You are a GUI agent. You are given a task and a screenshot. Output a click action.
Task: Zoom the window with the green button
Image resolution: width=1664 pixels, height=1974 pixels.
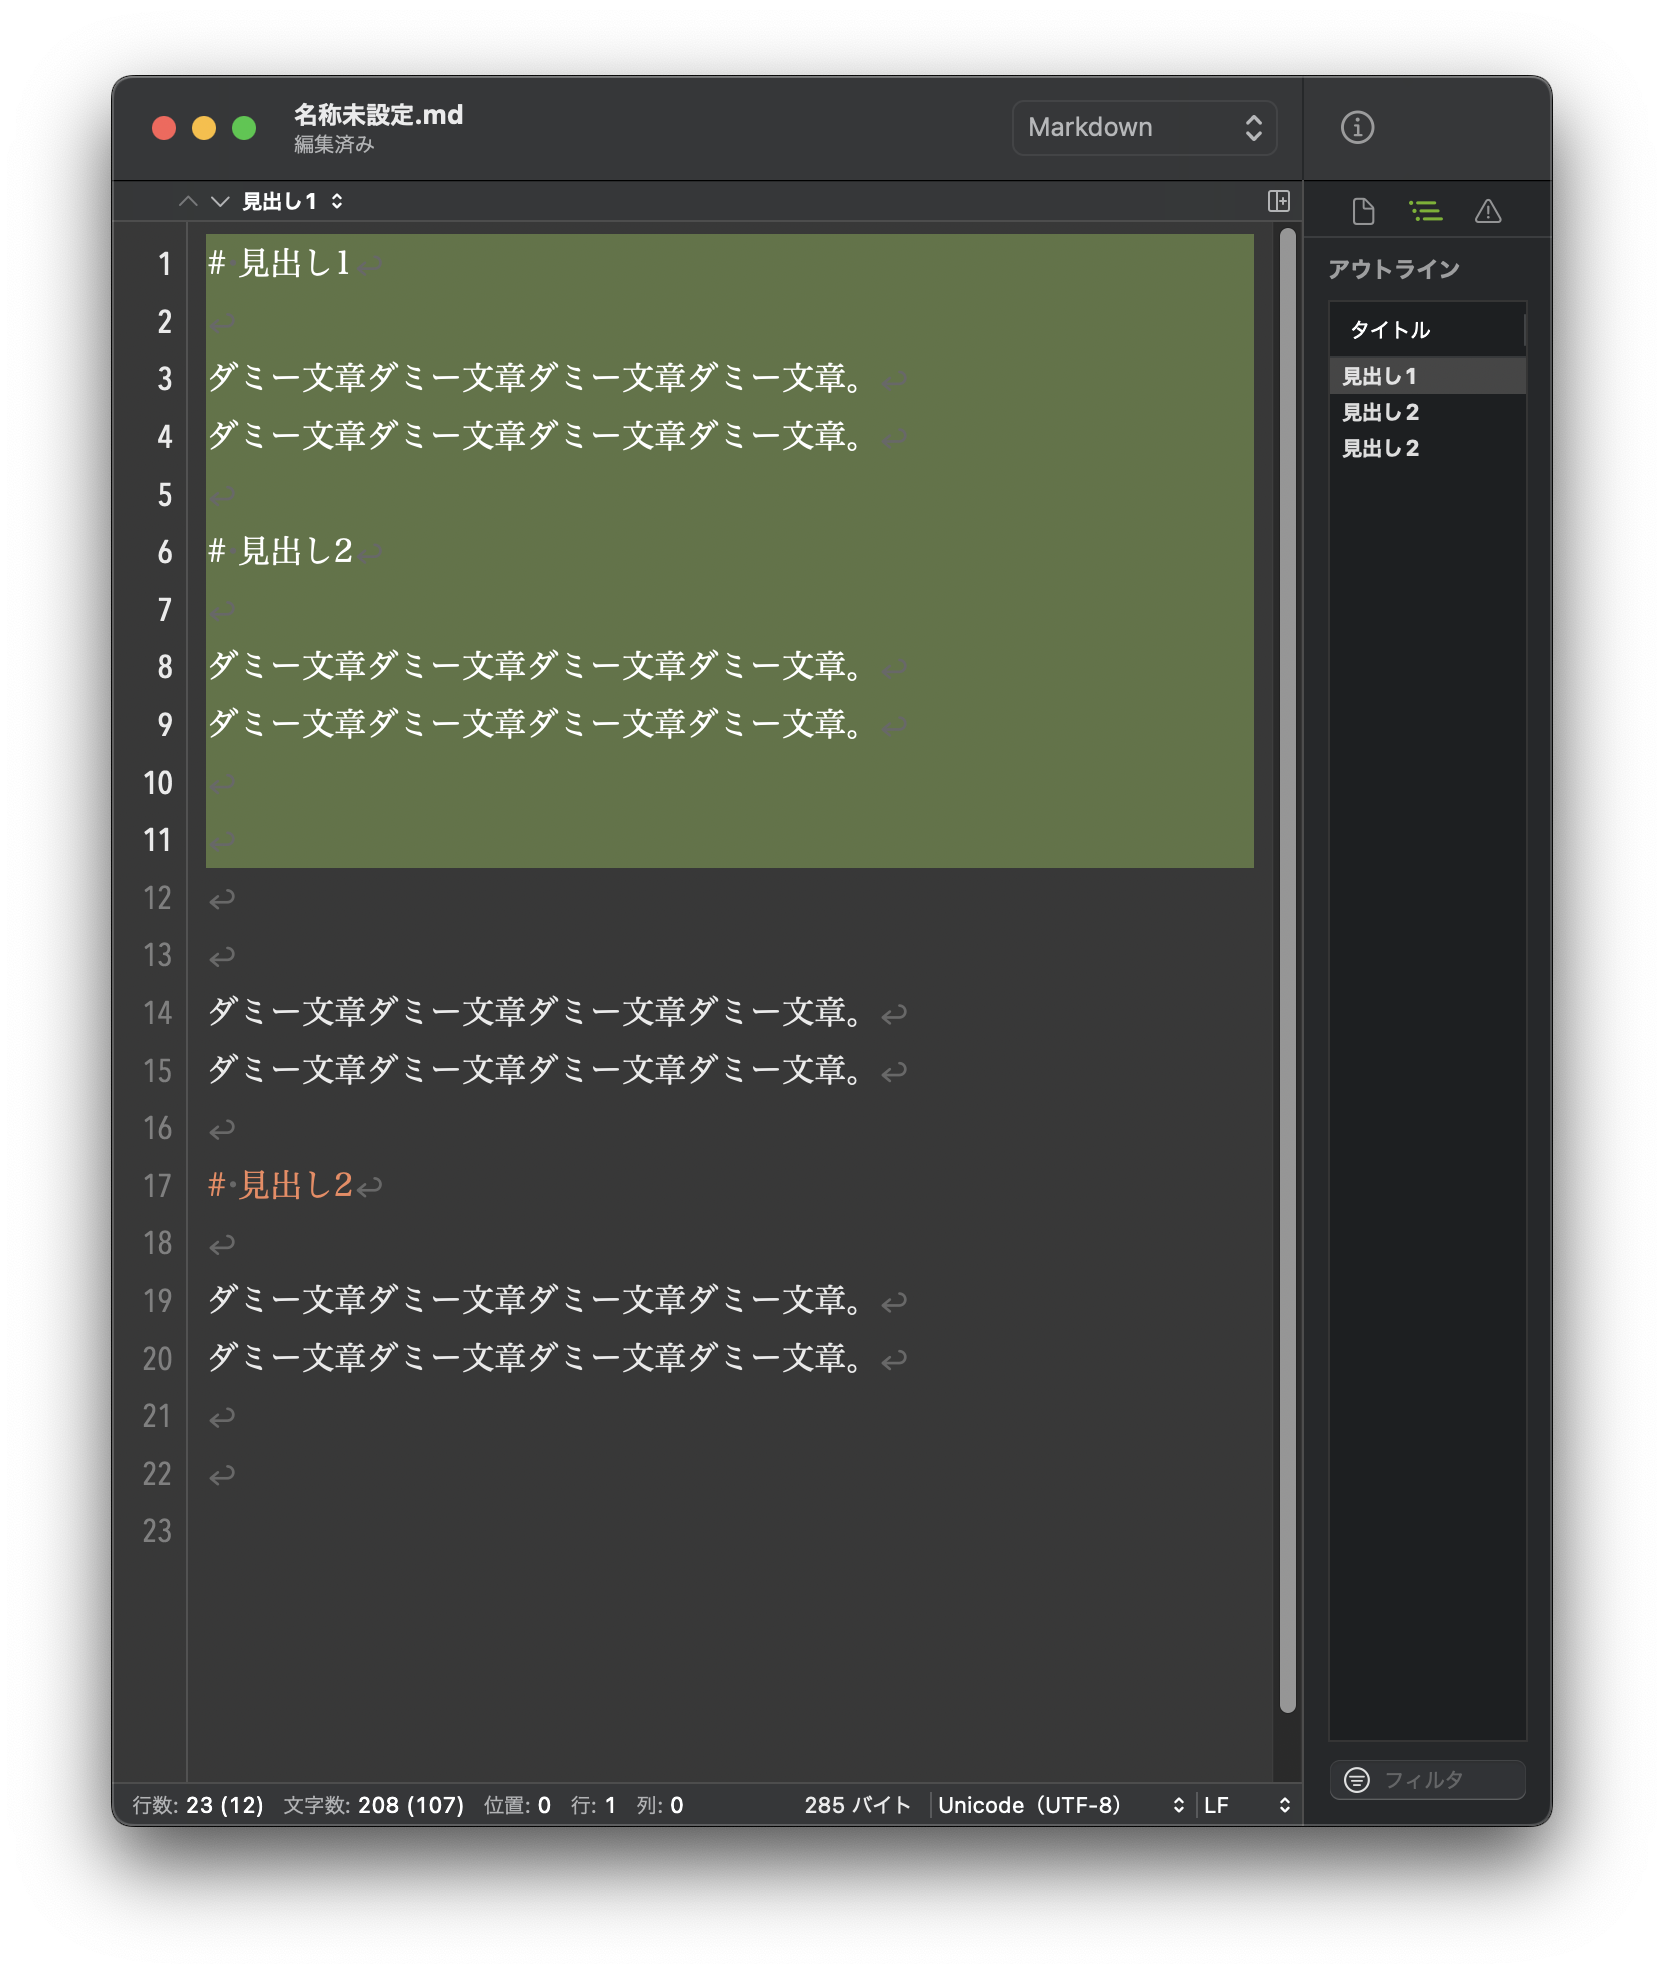pyautogui.click(x=244, y=128)
